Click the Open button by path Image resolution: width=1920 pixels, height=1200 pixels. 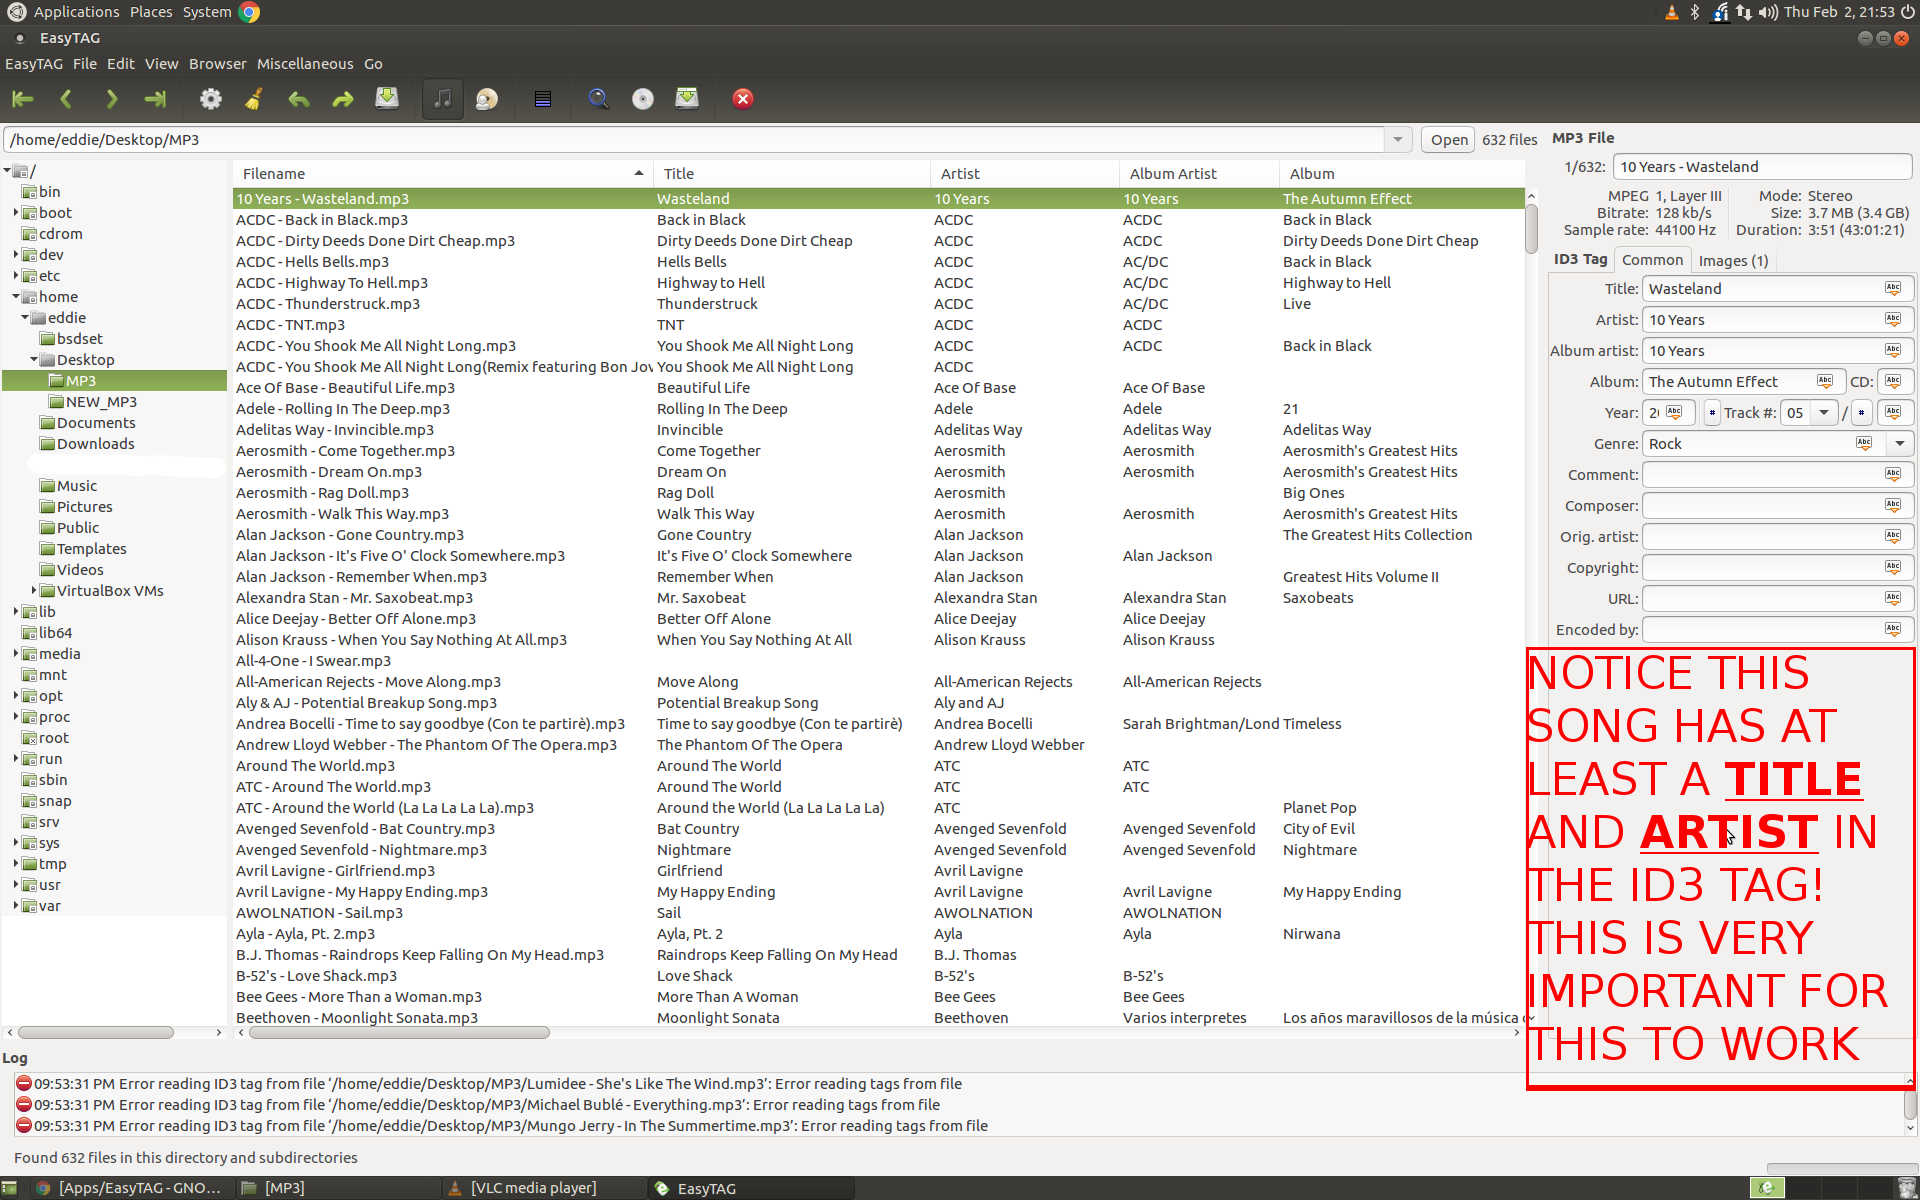point(1448,139)
